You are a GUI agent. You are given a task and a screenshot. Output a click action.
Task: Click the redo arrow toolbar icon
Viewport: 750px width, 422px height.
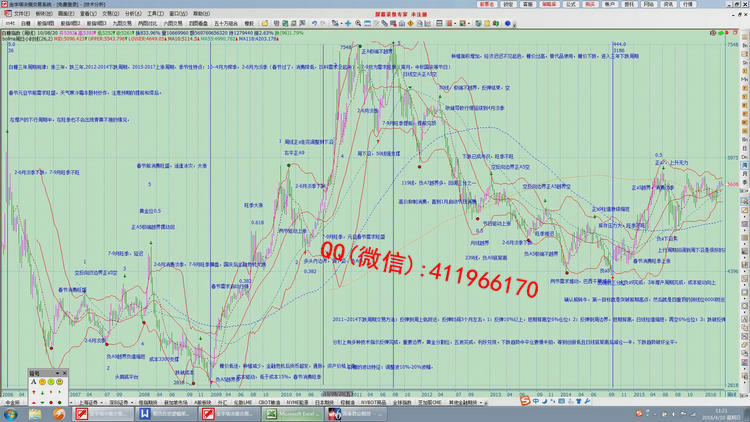(323, 23)
